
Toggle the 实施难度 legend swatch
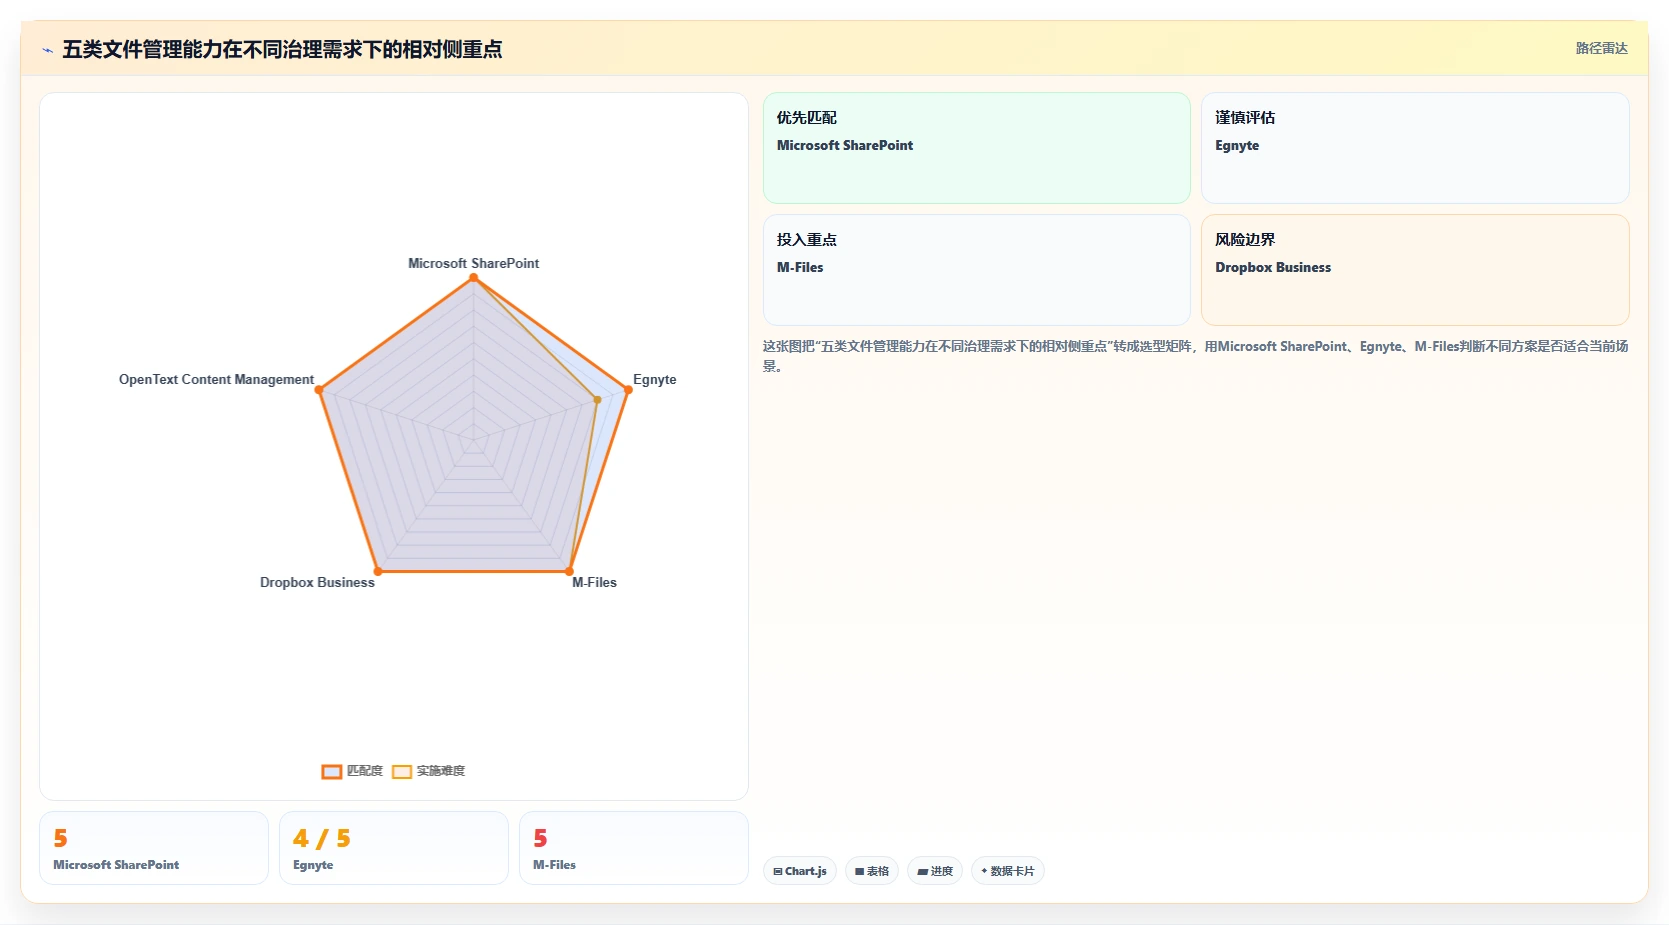(402, 771)
